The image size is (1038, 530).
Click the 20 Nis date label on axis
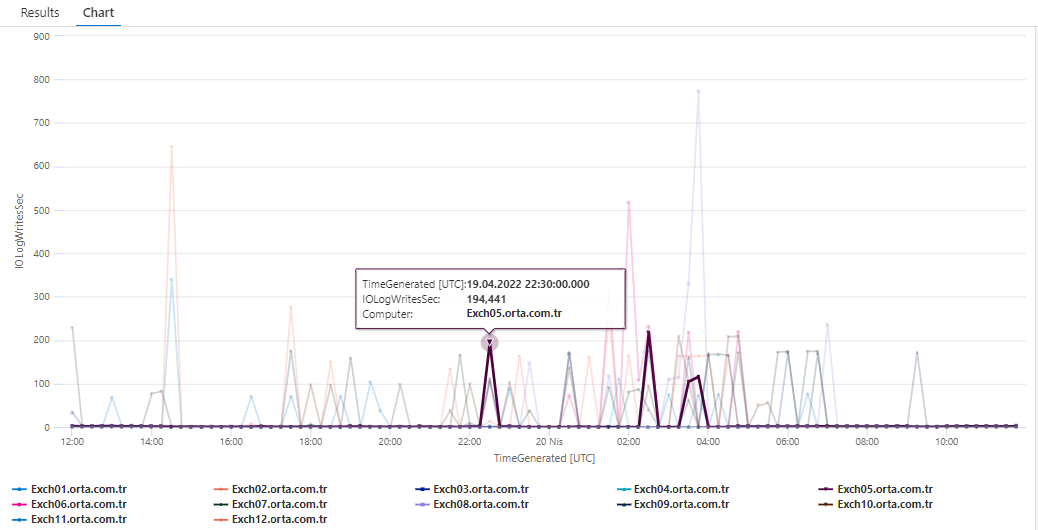pyautogui.click(x=549, y=441)
